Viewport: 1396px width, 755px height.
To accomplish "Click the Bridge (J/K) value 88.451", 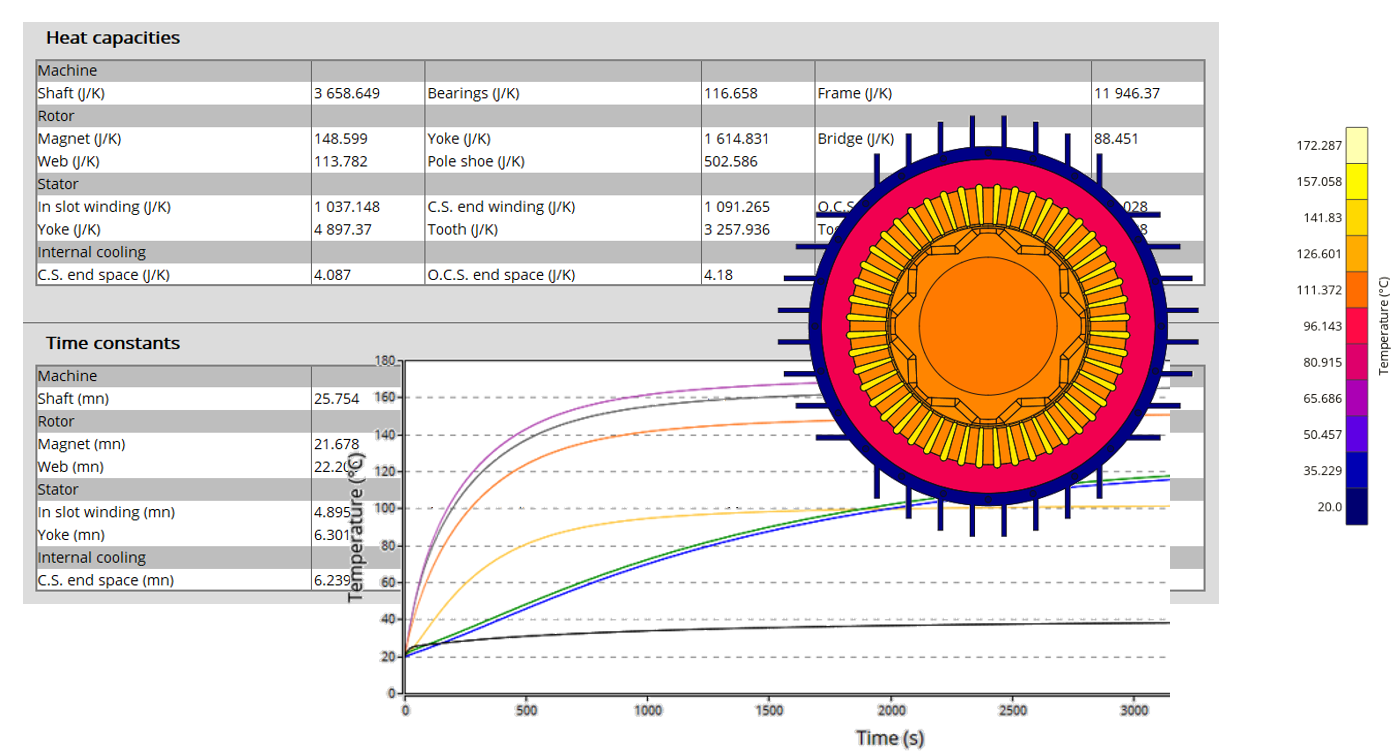I will pos(1116,139).
